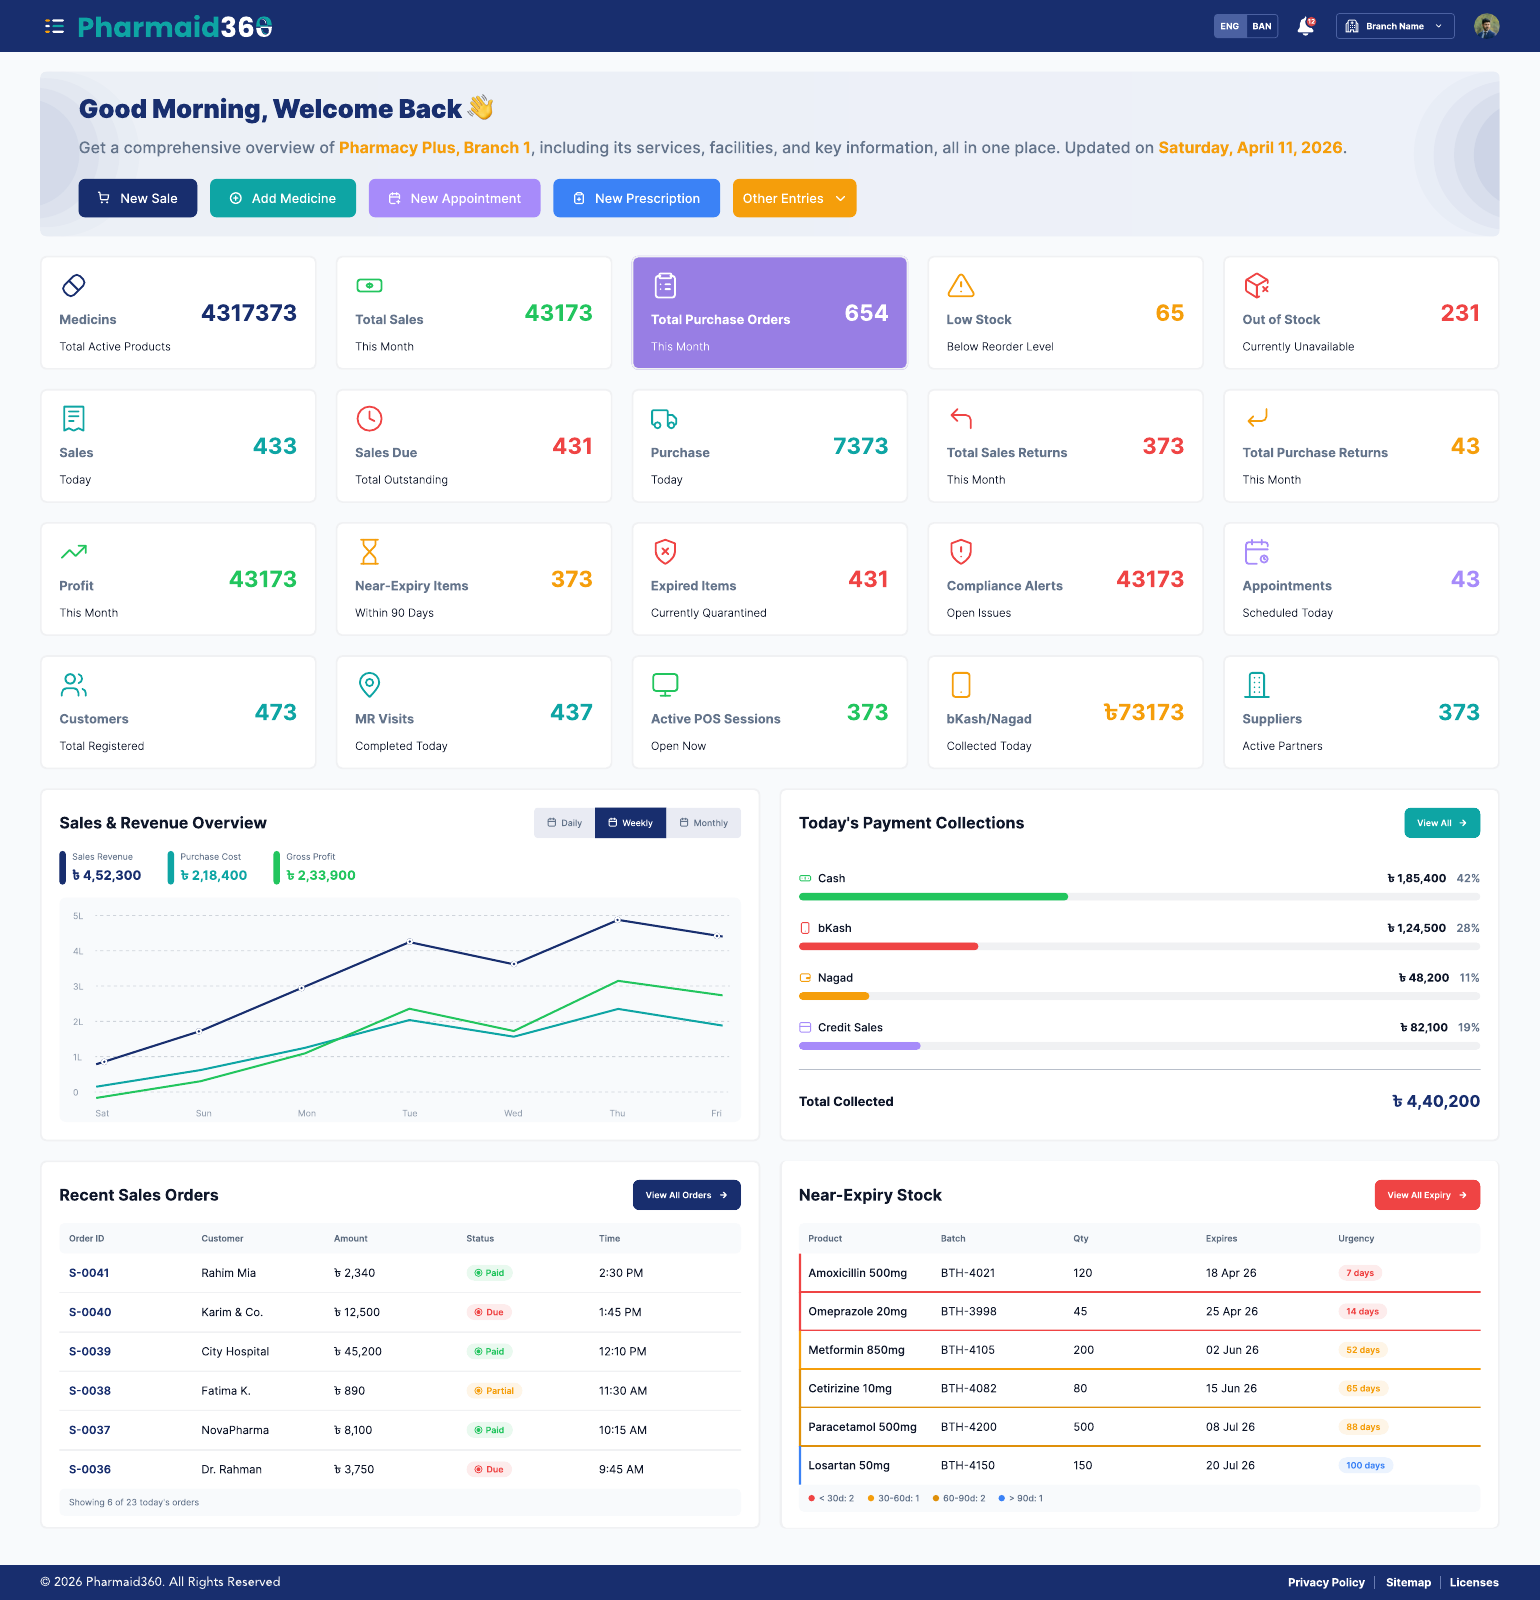
Task: Click View All payment collections button
Action: 1442,823
